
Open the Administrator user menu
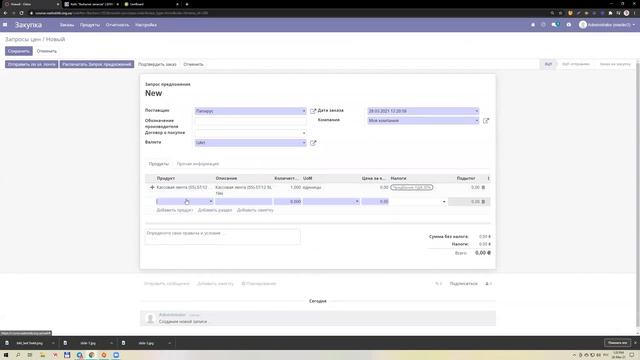[x=607, y=25]
